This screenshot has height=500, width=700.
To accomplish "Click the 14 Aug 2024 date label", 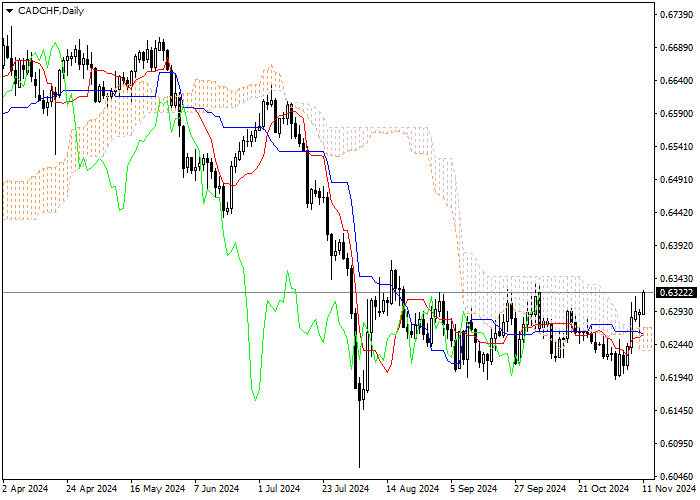I will (413, 489).
